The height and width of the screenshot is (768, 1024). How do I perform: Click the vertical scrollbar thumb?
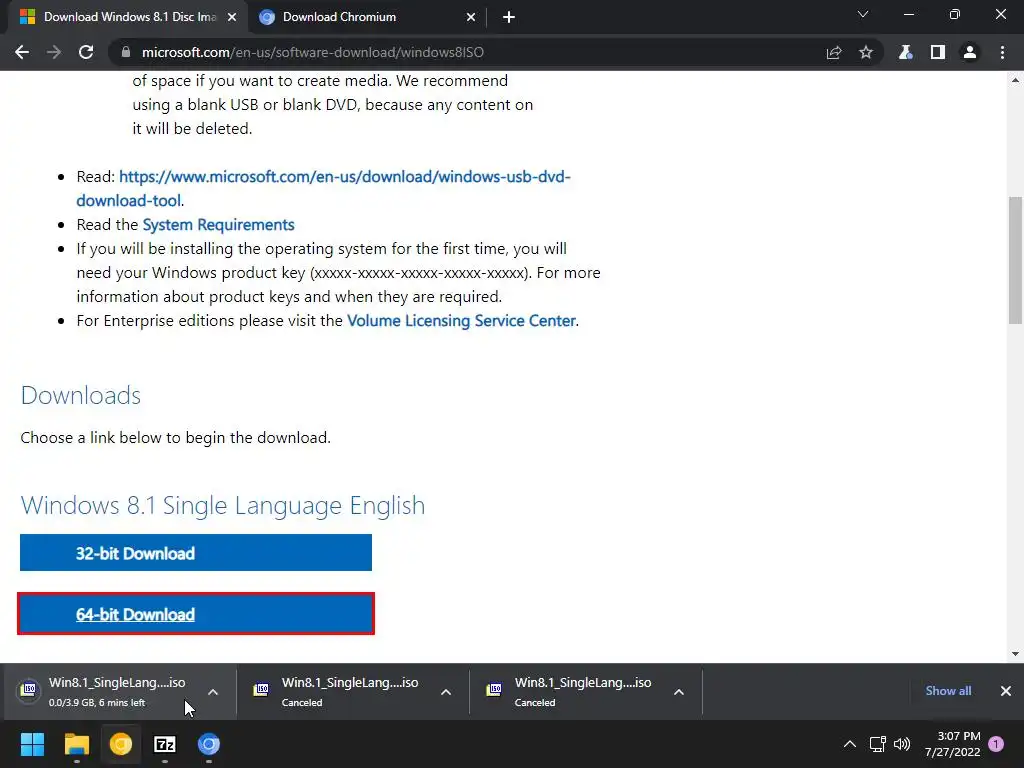[1015, 260]
